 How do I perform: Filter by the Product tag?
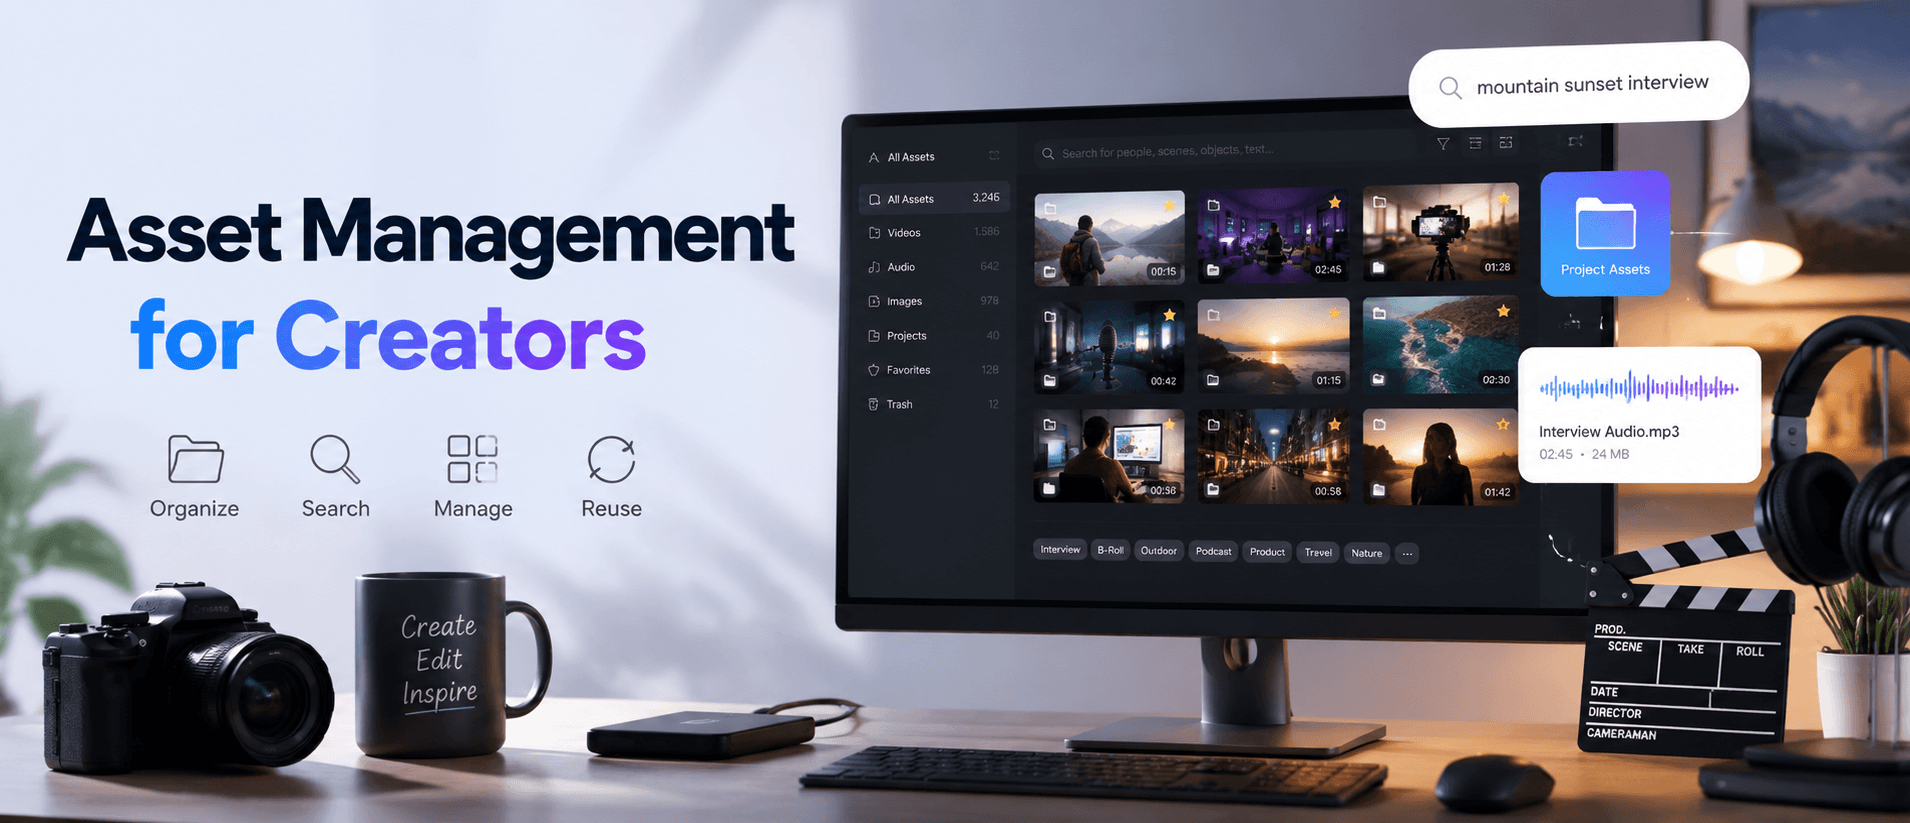pos(1267,552)
